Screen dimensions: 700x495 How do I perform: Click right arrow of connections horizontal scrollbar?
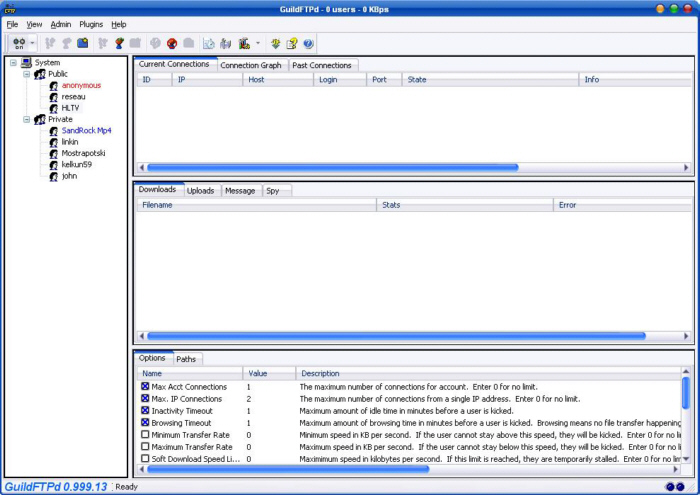686,167
